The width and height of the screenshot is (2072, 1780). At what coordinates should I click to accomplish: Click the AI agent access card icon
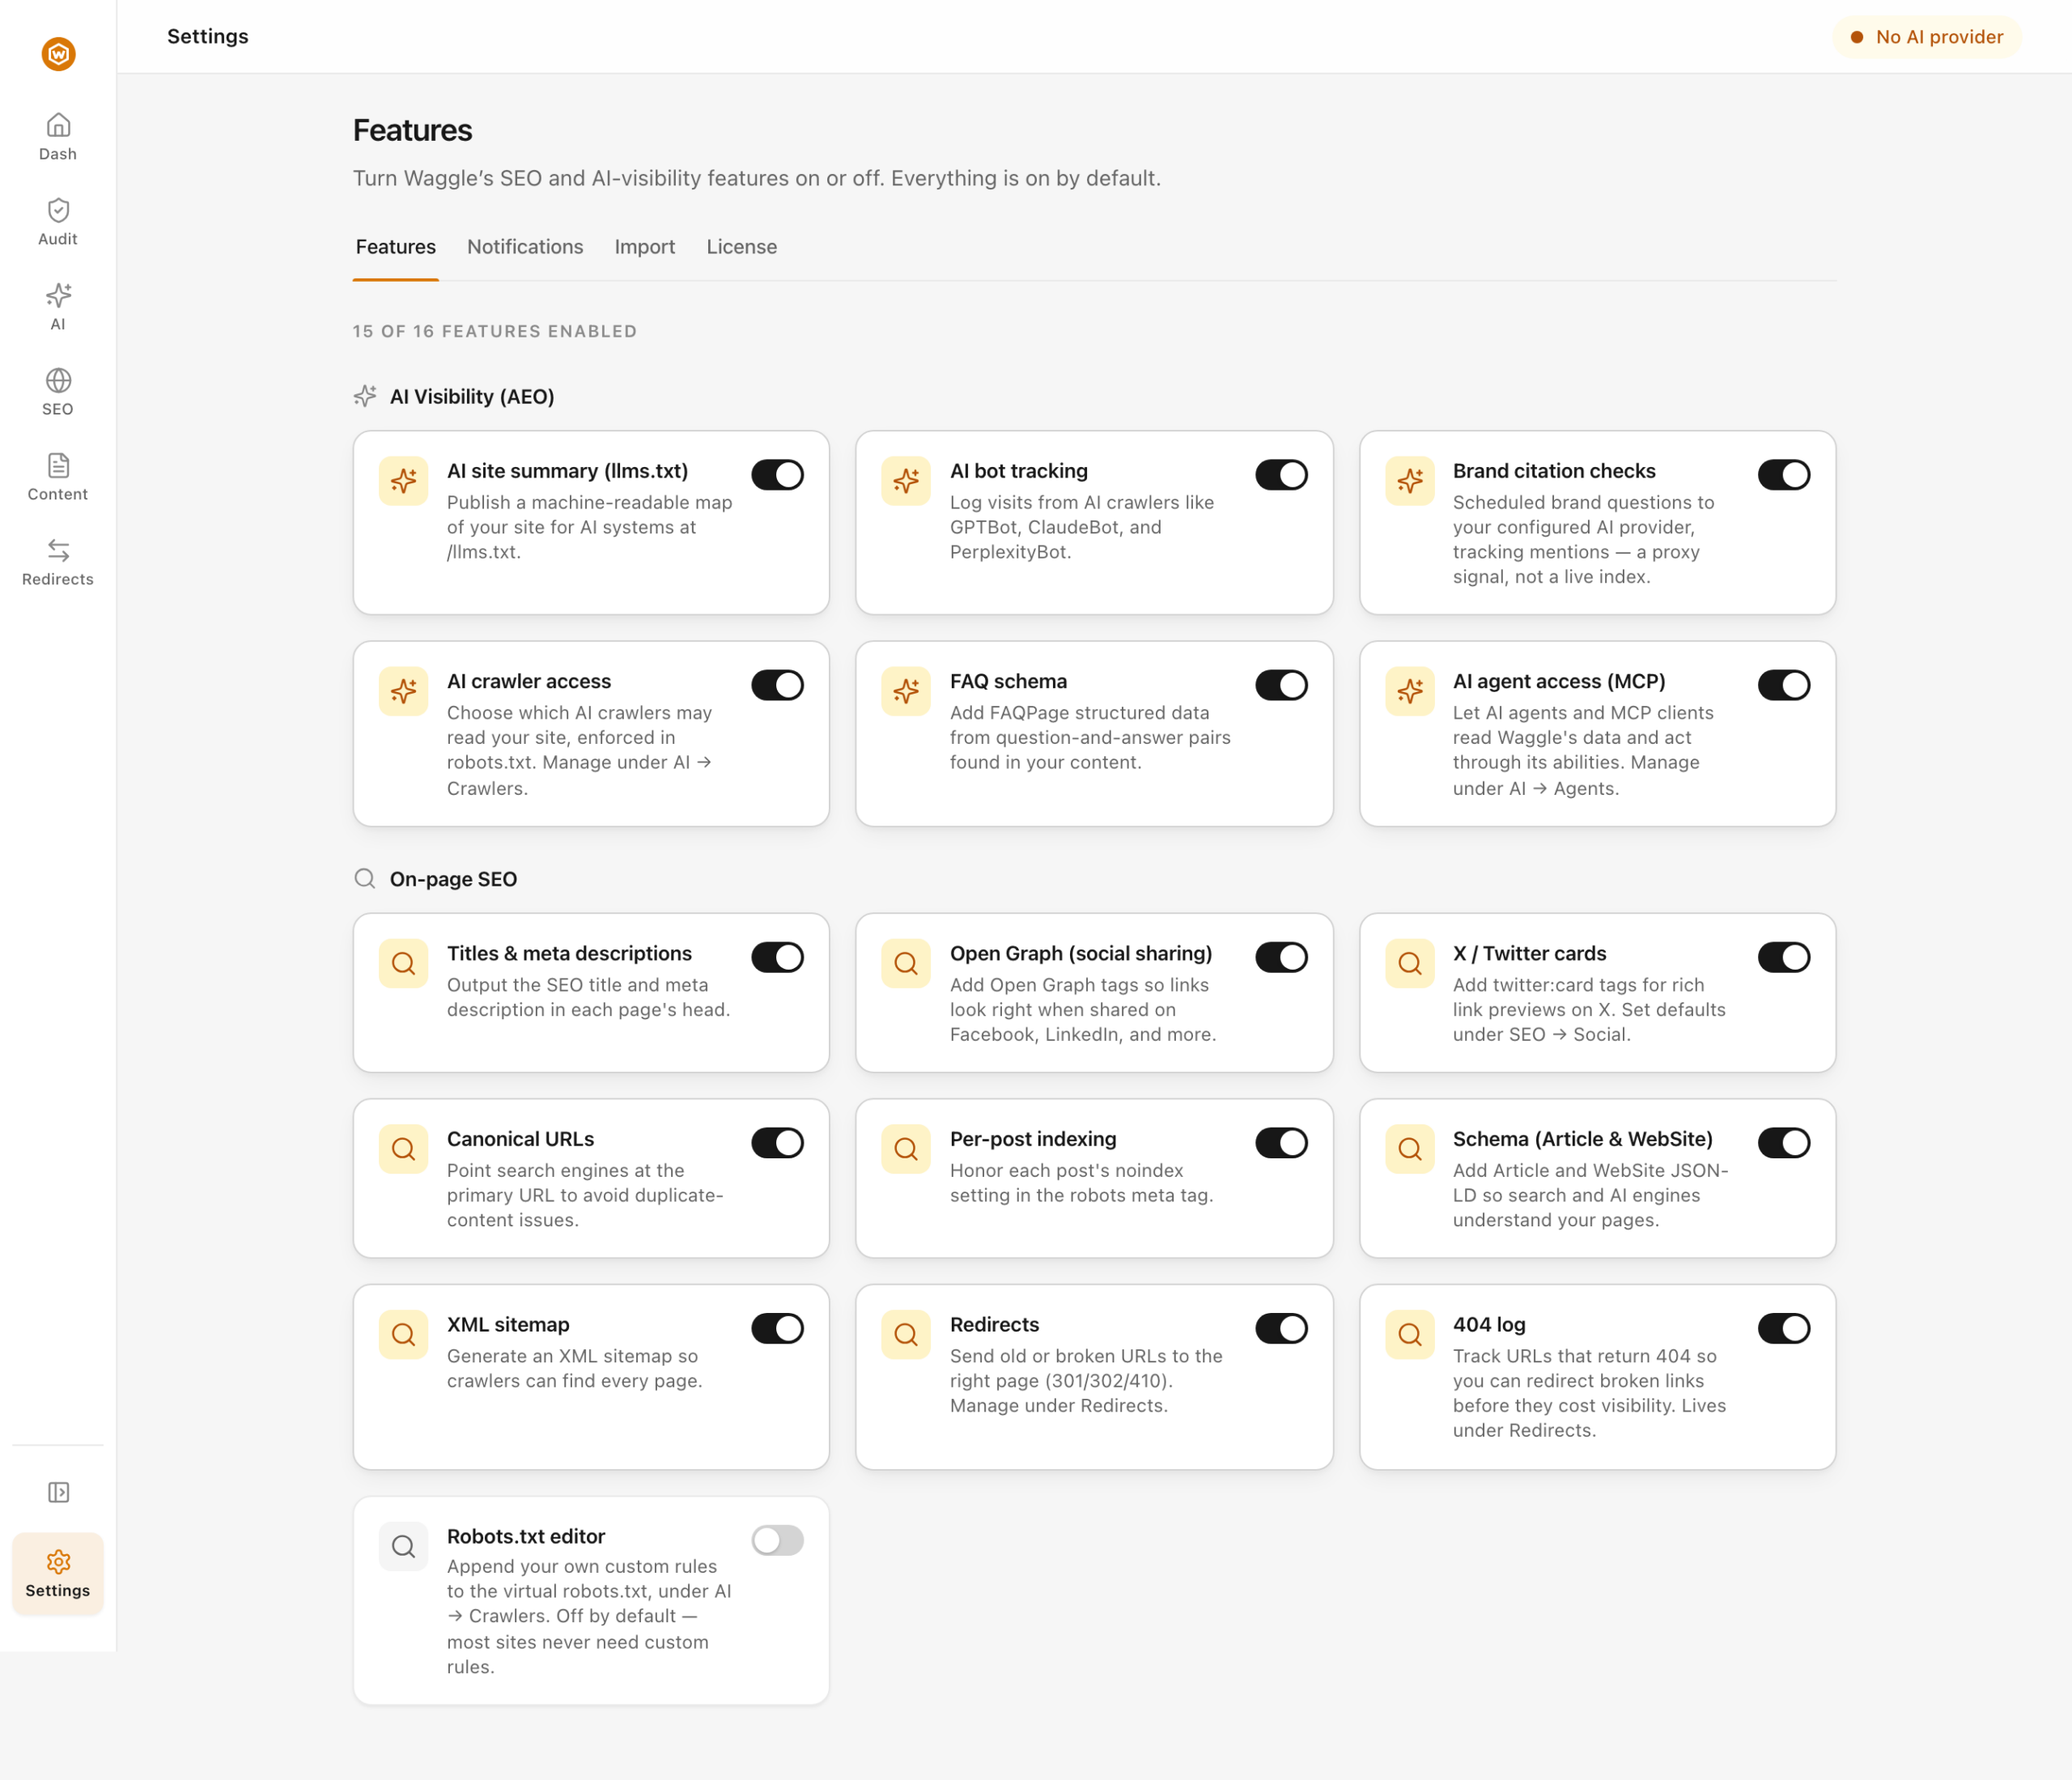tap(1410, 691)
